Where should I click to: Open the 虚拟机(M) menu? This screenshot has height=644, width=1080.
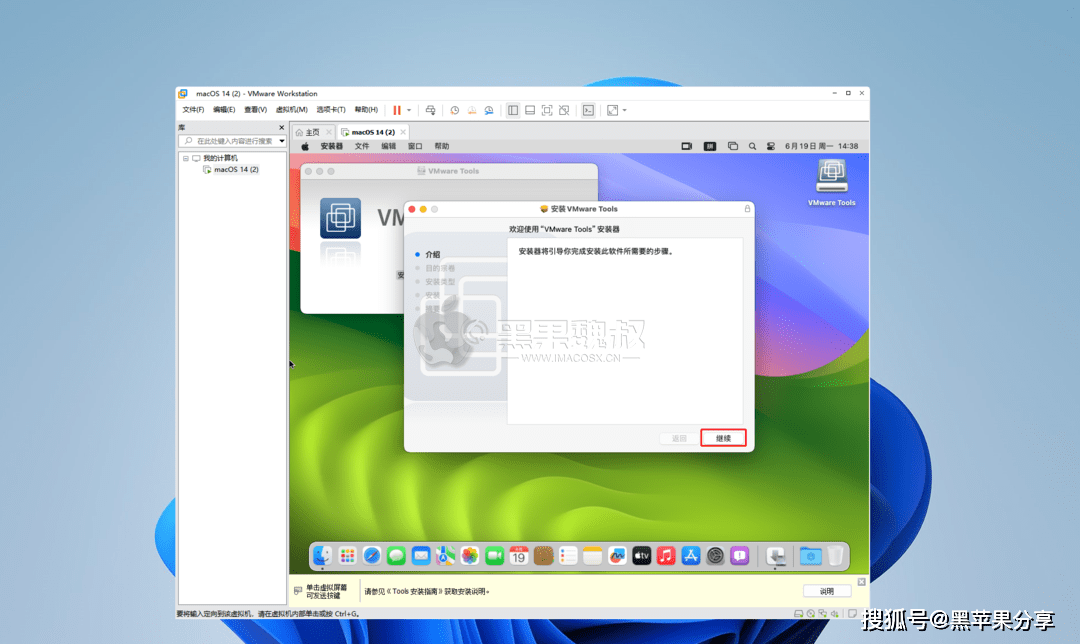291,110
